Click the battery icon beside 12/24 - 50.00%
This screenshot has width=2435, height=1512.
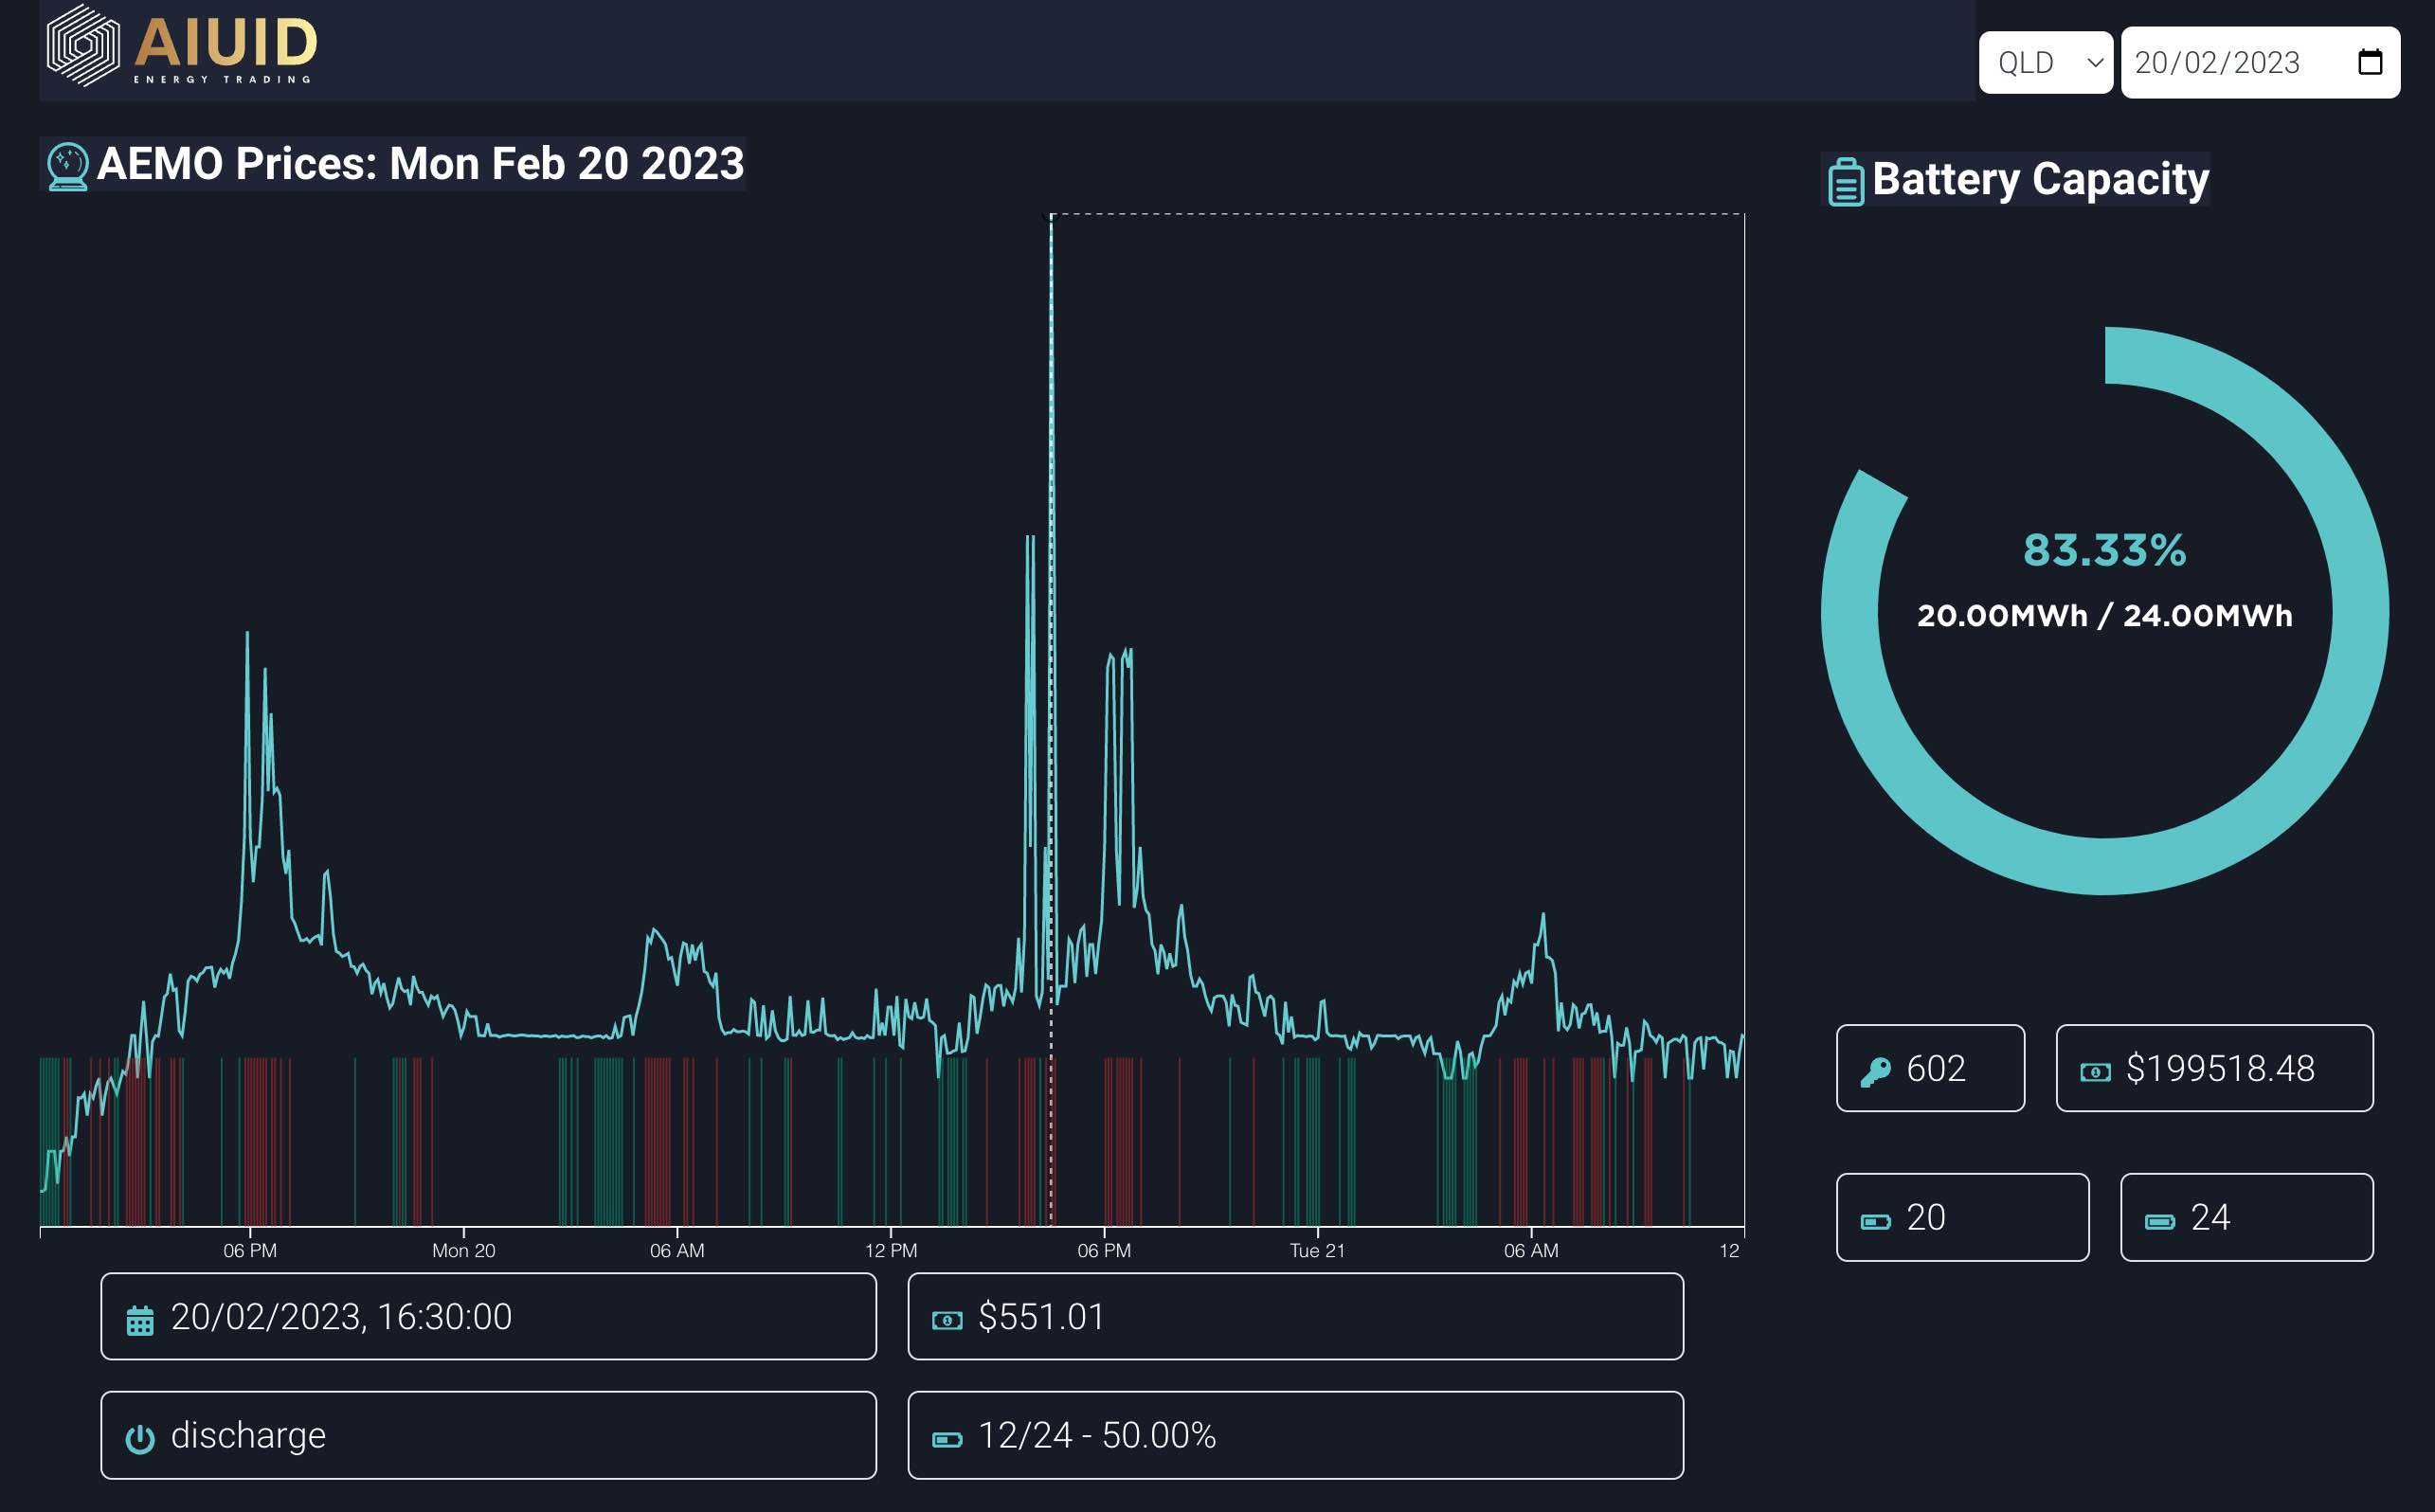click(947, 1440)
